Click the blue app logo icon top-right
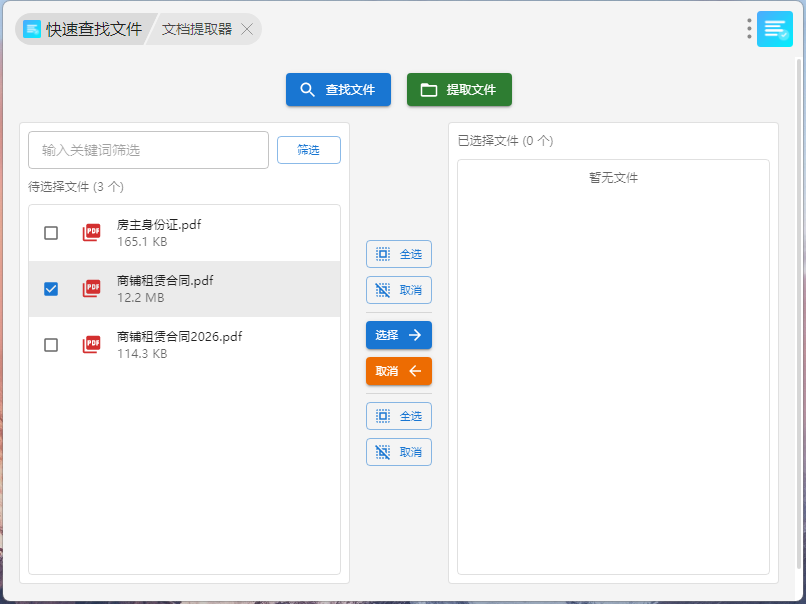Viewport: 806px width, 604px height. pyautogui.click(x=775, y=29)
